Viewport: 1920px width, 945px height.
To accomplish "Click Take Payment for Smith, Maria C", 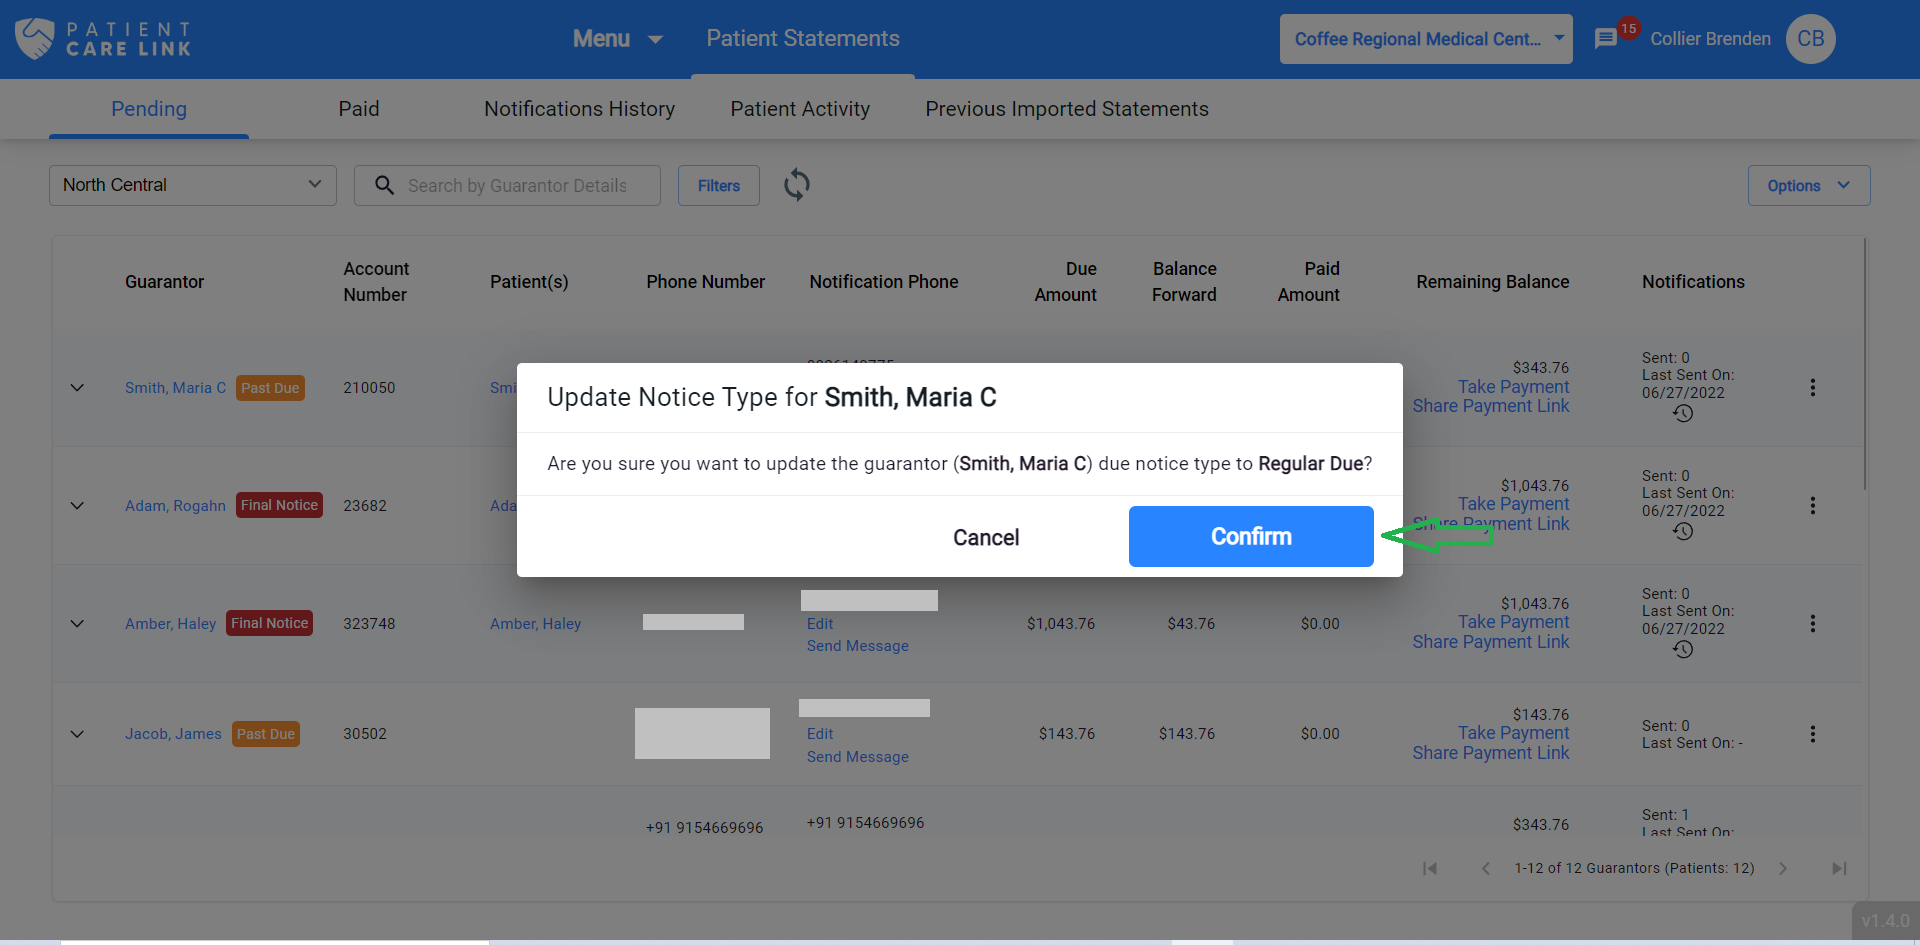I will pos(1513,387).
